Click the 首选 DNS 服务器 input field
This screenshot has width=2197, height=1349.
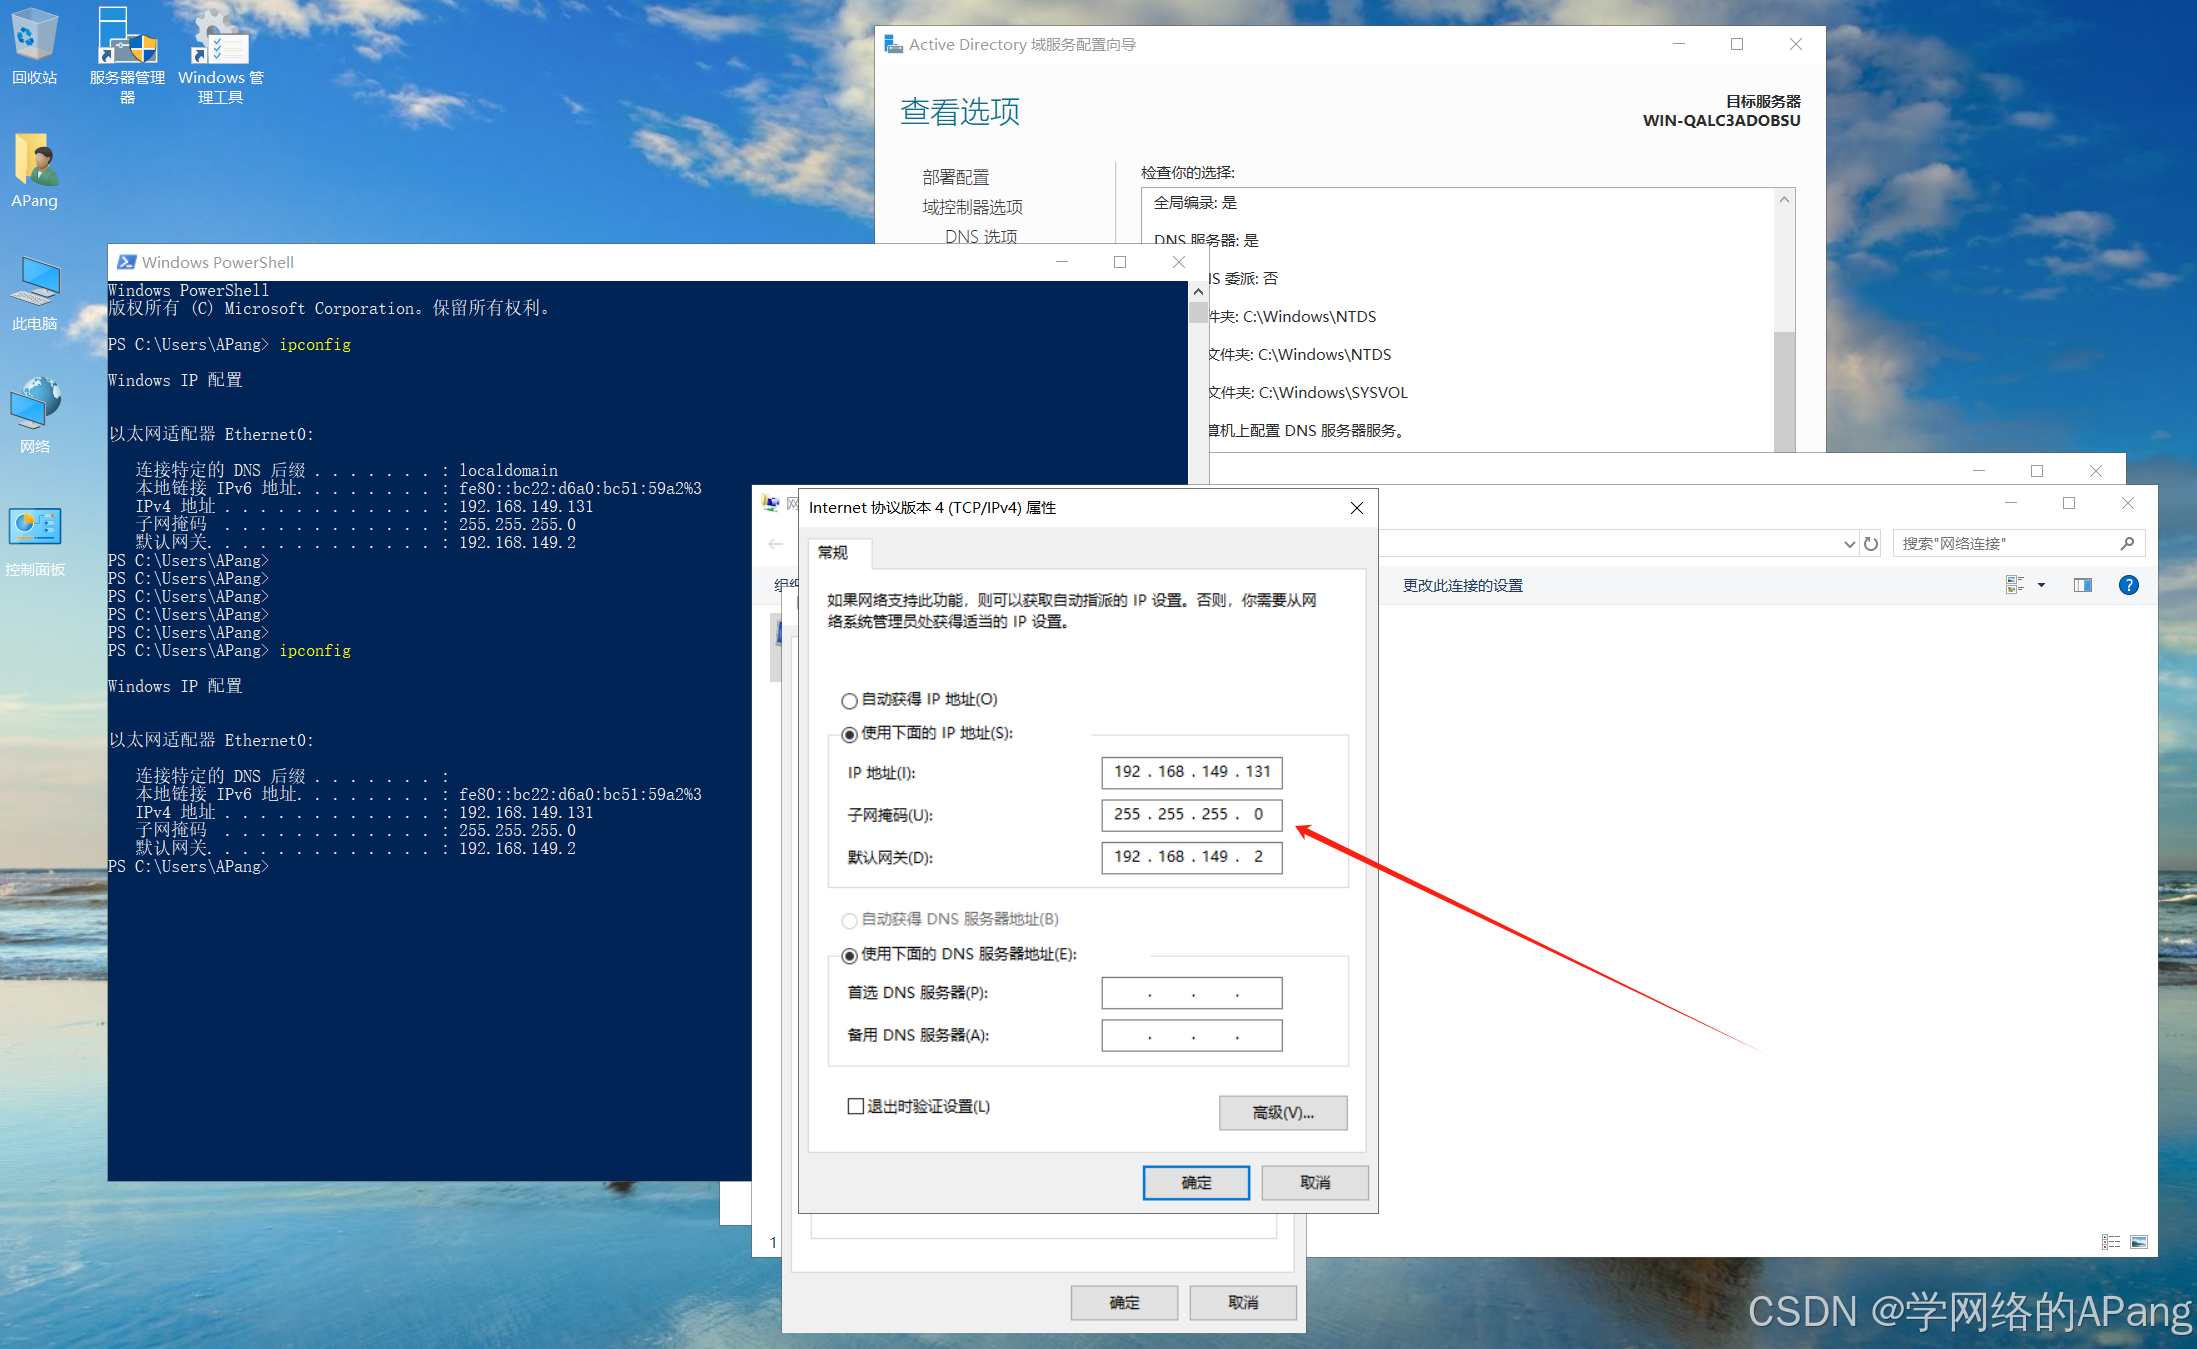(x=1191, y=993)
